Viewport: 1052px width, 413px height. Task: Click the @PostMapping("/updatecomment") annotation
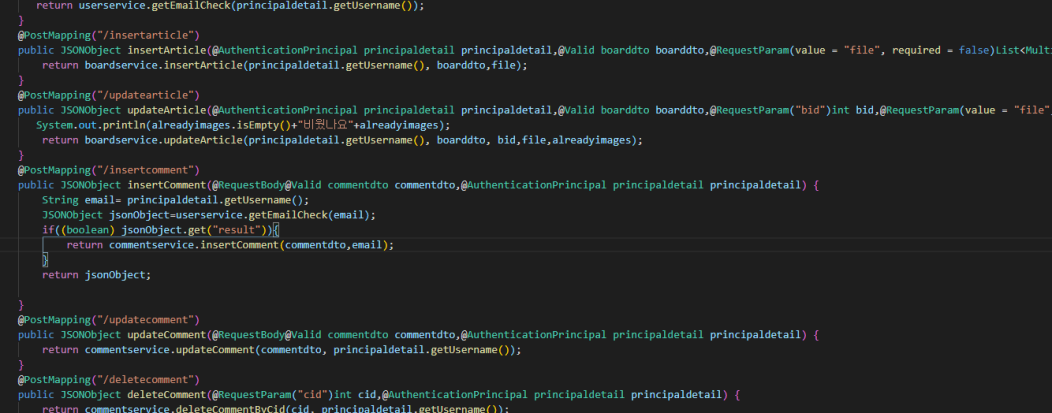point(109,320)
